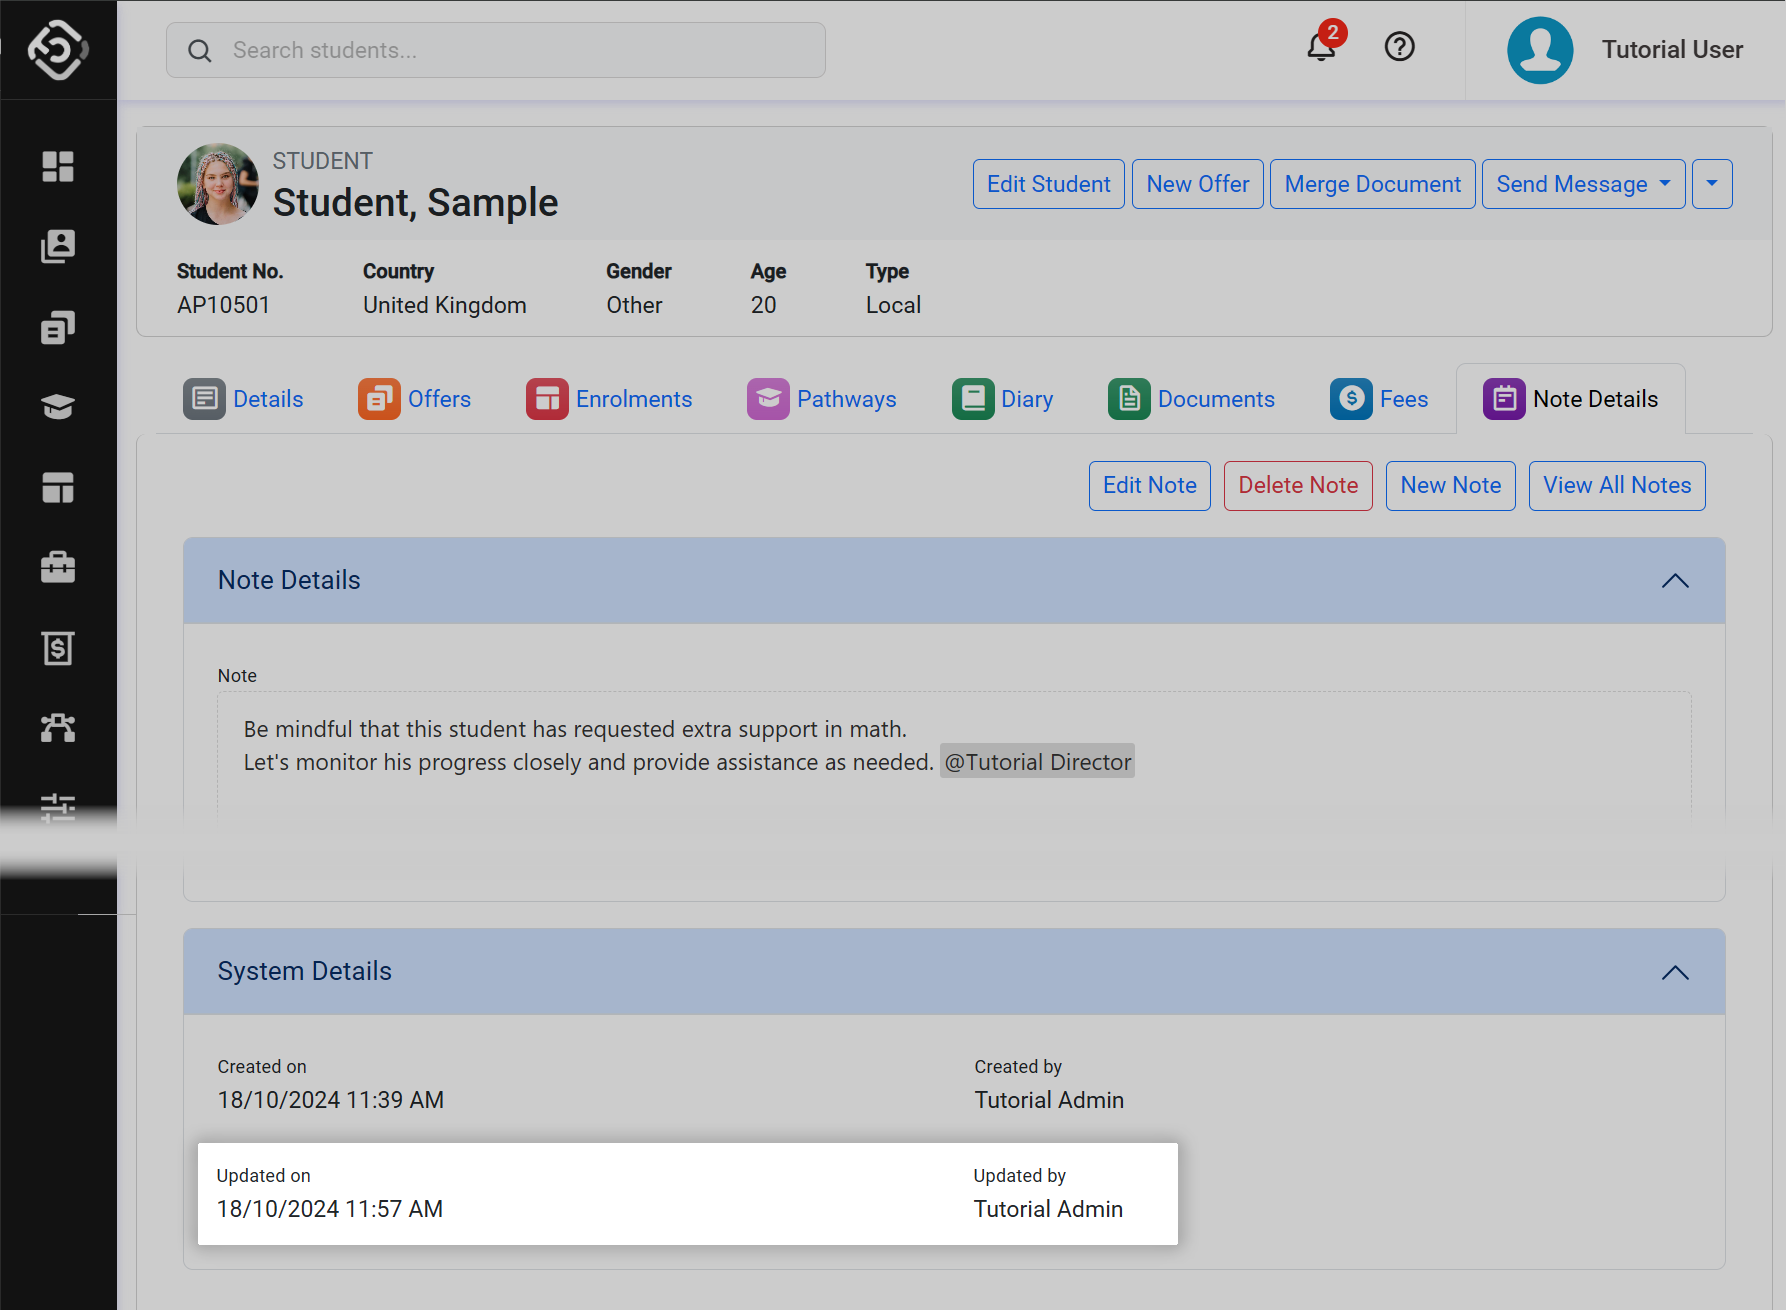Click the help question mark icon
This screenshot has height=1310, width=1786.
[1399, 47]
